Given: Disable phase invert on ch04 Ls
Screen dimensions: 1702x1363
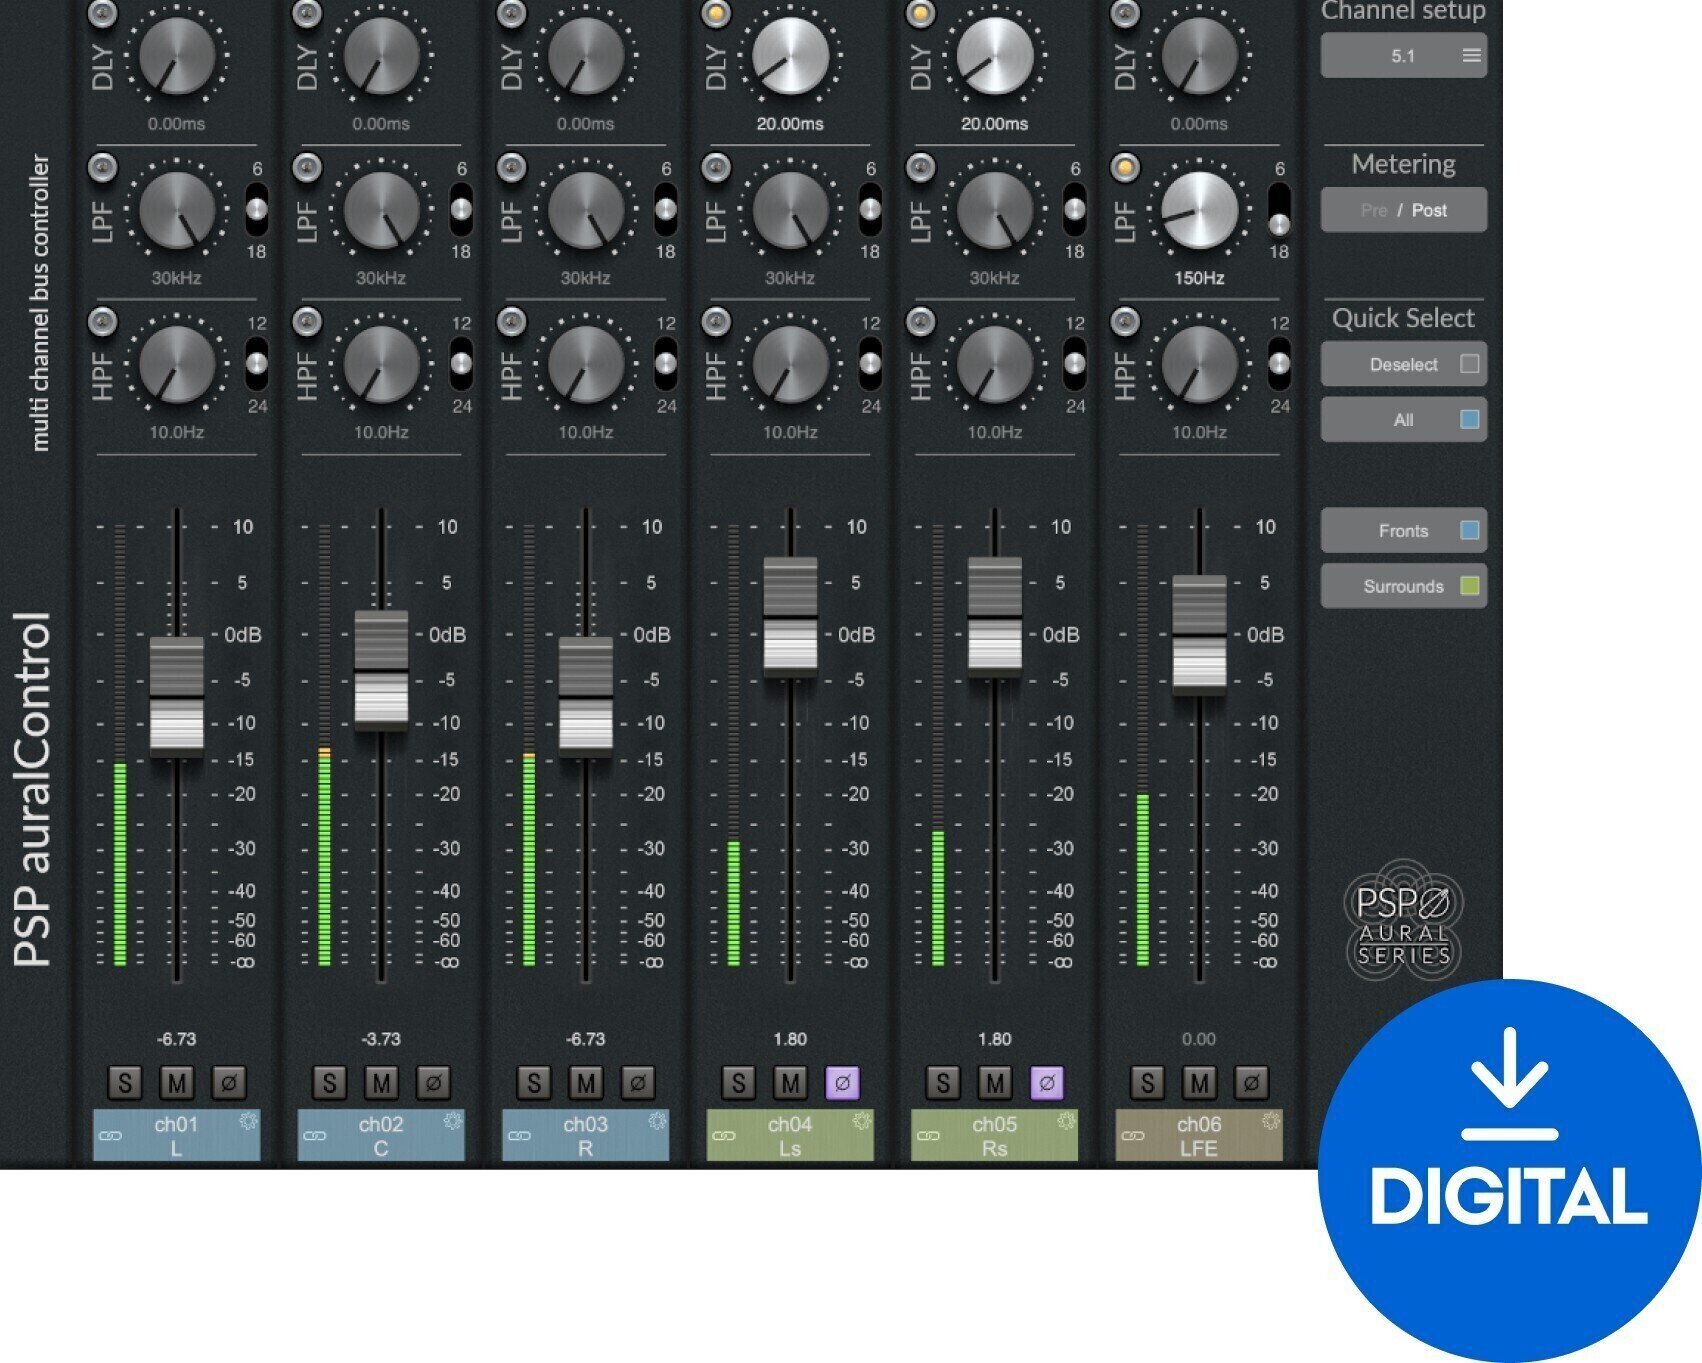Looking at the screenshot, I should click(842, 1083).
